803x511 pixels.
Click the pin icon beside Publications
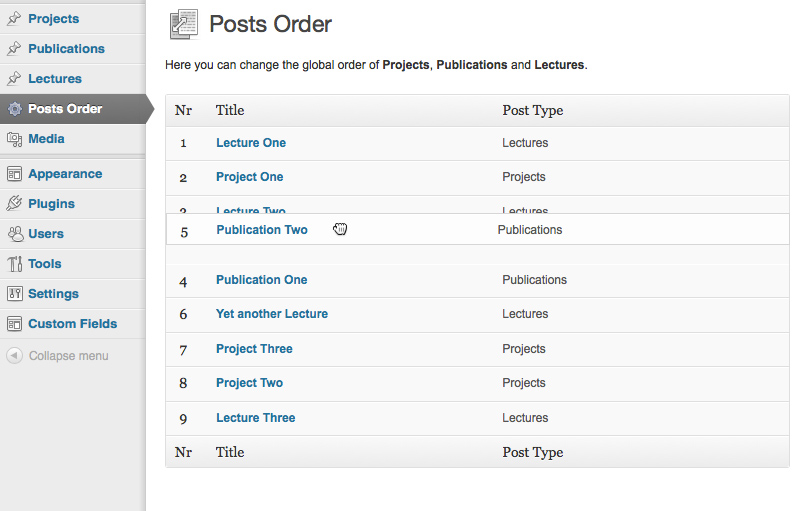(14, 49)
